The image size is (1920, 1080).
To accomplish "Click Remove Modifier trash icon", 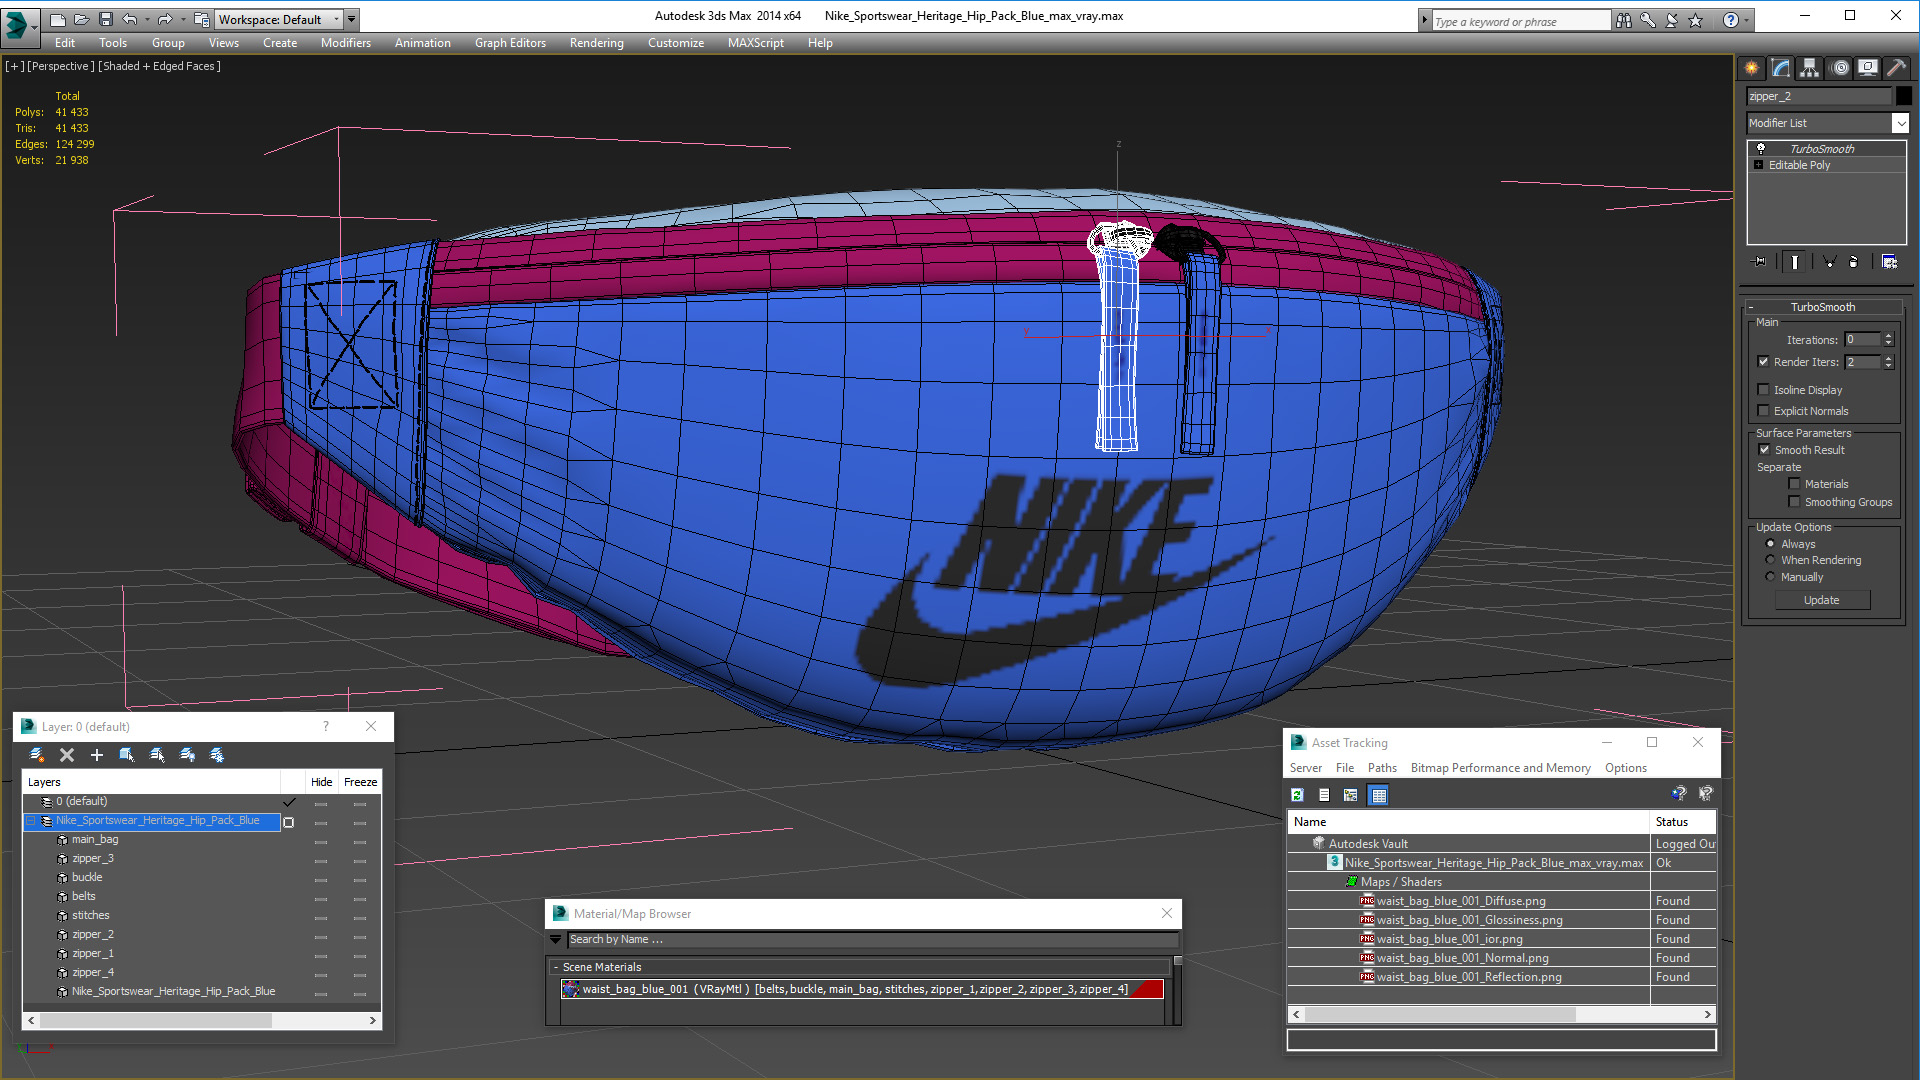I will point(1853,262).
